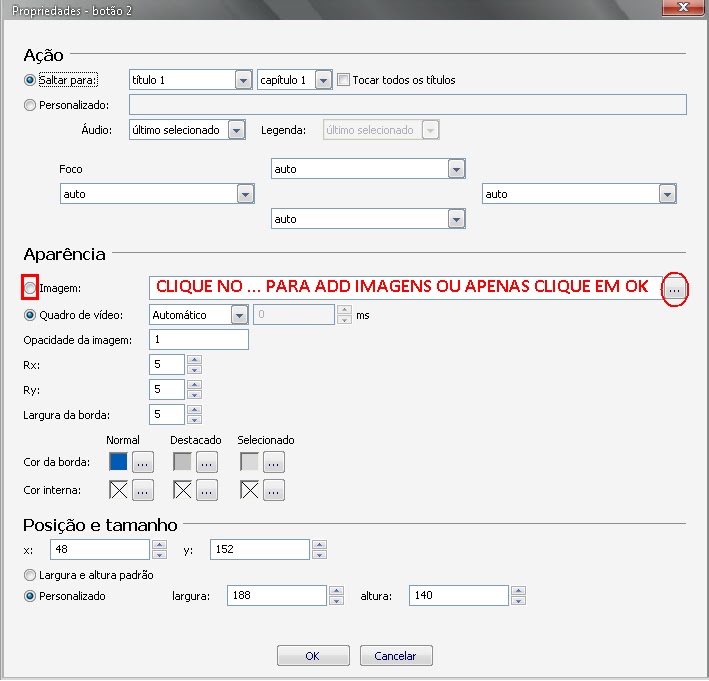
Task: Open Selecionado 'Cor interna' picker '...'
Action: (x=274, y=490)
